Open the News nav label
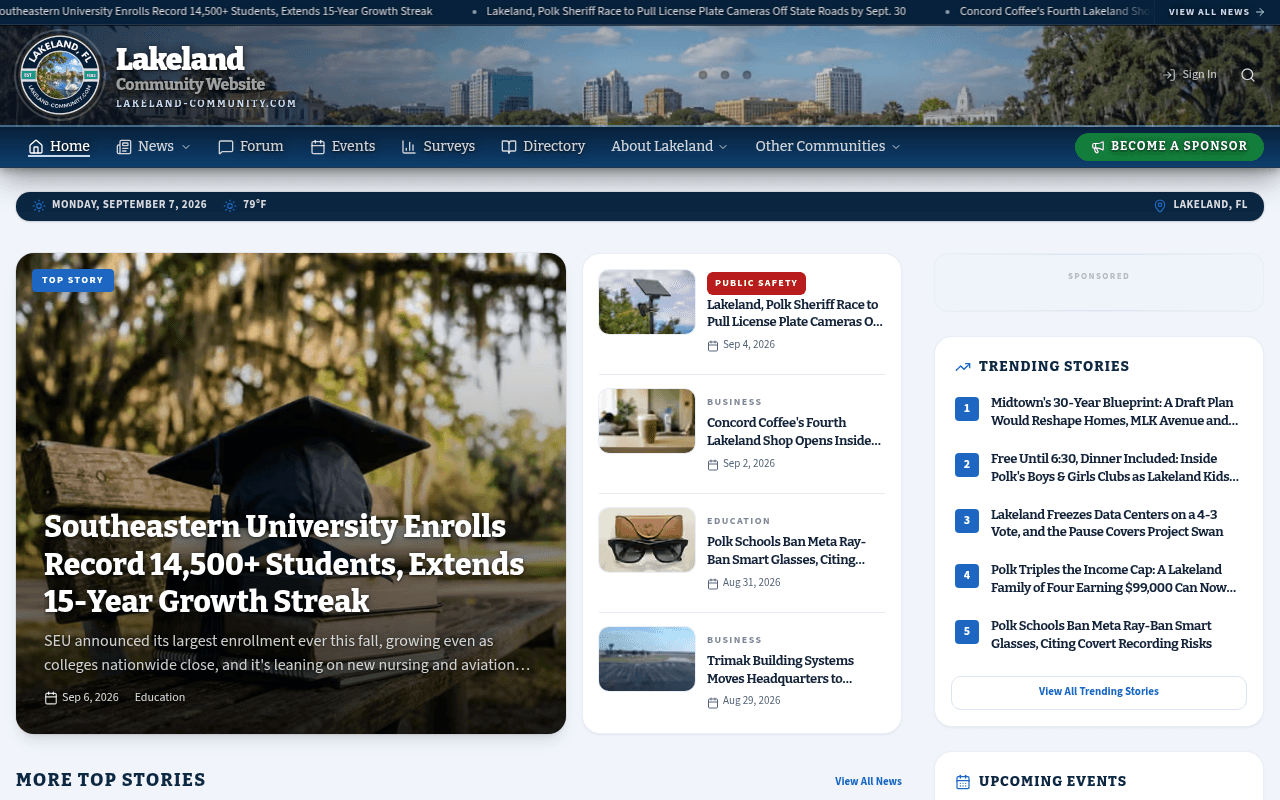Screen dimensions: 1280x800 pos(156,146)
